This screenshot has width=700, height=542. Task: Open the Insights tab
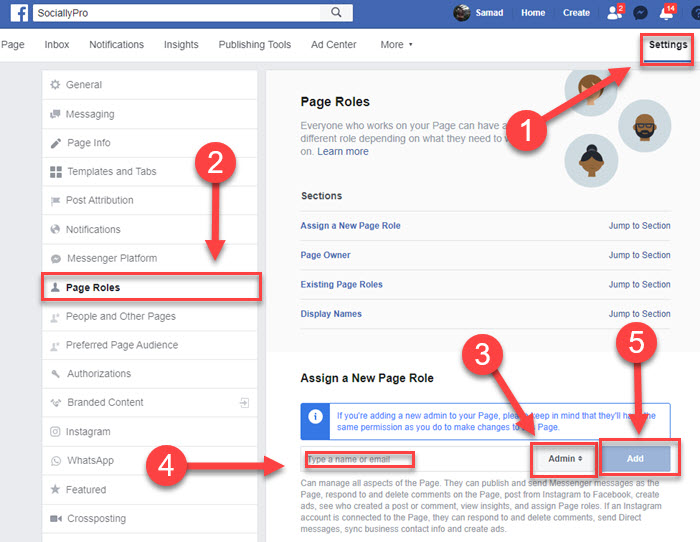tap(181, 45)
